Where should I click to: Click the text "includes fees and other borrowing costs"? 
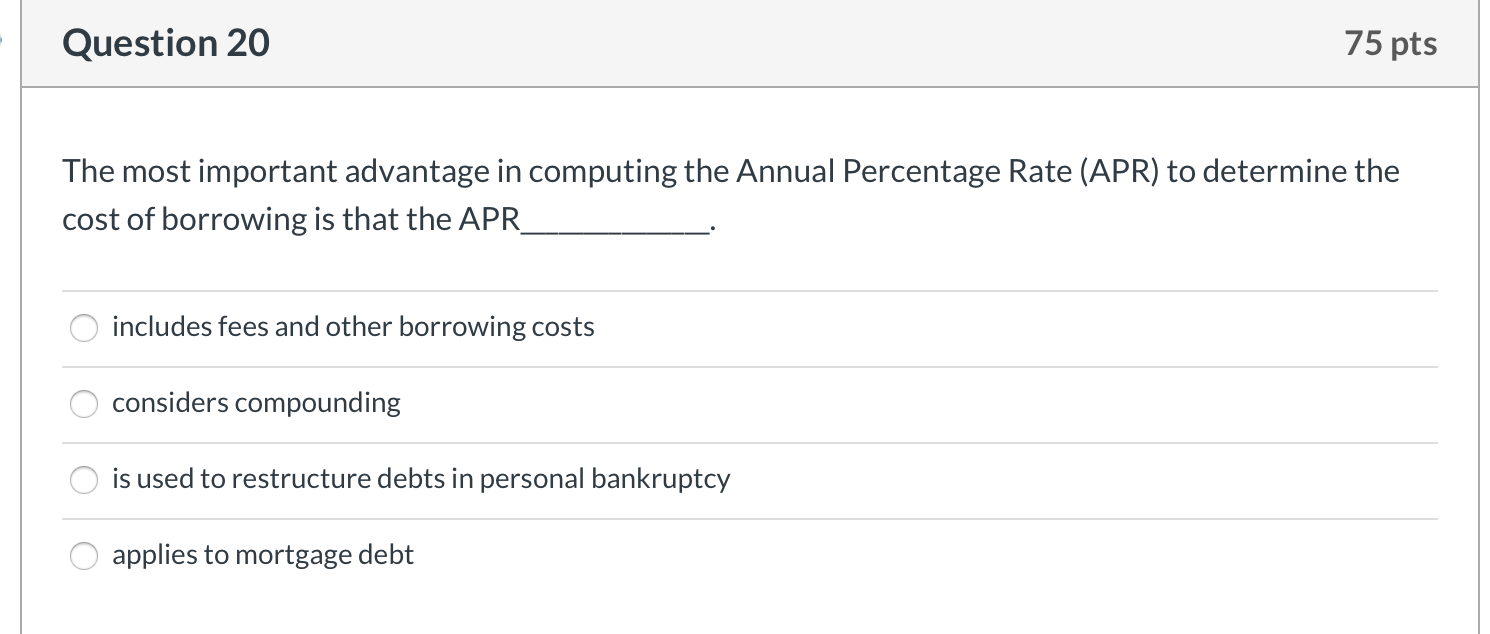click(x=353, y=327)
